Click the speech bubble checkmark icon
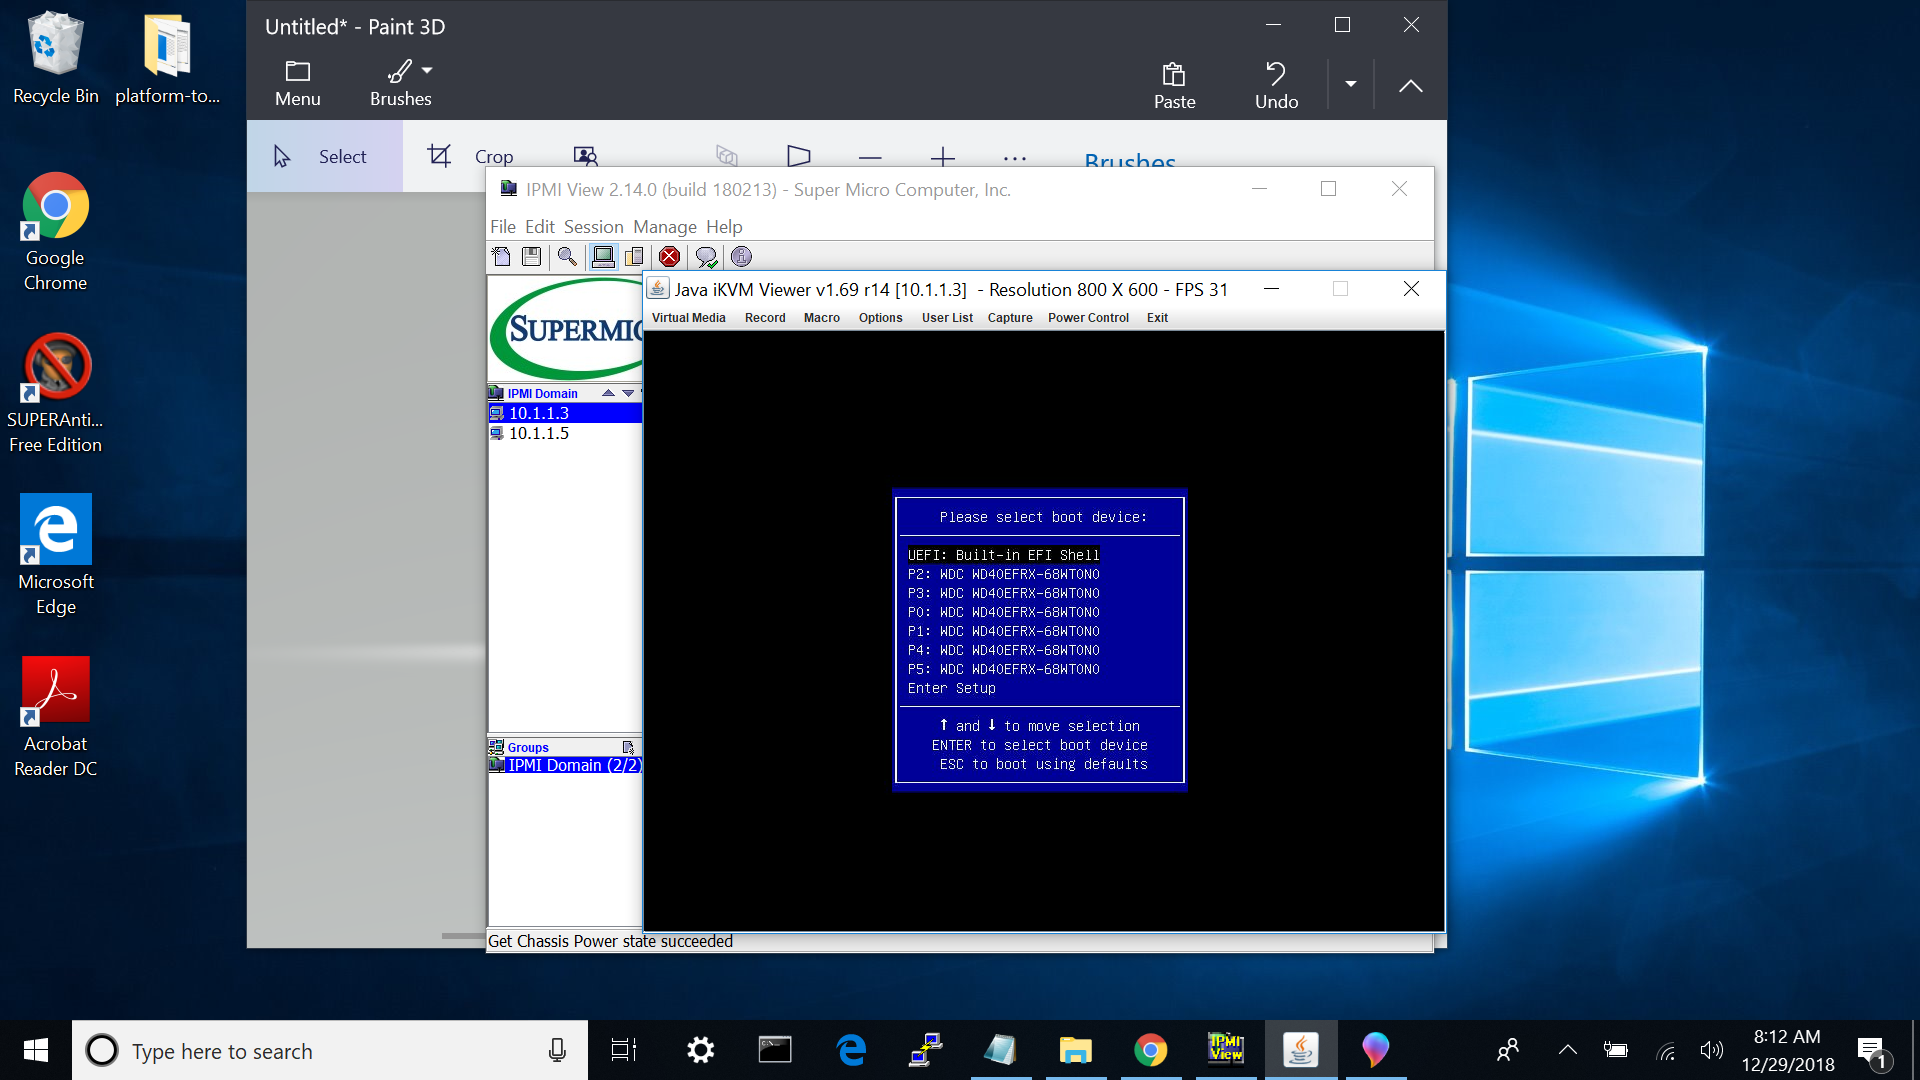Viewport: 1920px width, 1080px height. [x=706, y=257]
